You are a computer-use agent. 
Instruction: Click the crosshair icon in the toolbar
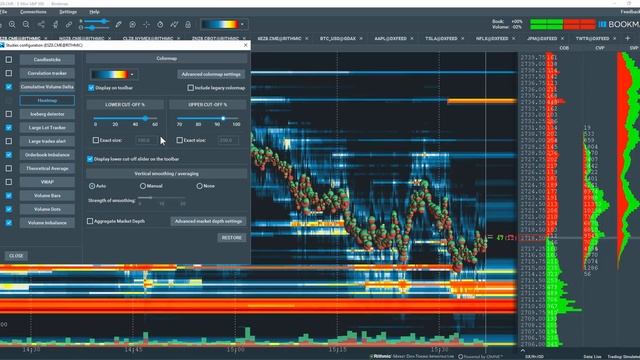146,24
